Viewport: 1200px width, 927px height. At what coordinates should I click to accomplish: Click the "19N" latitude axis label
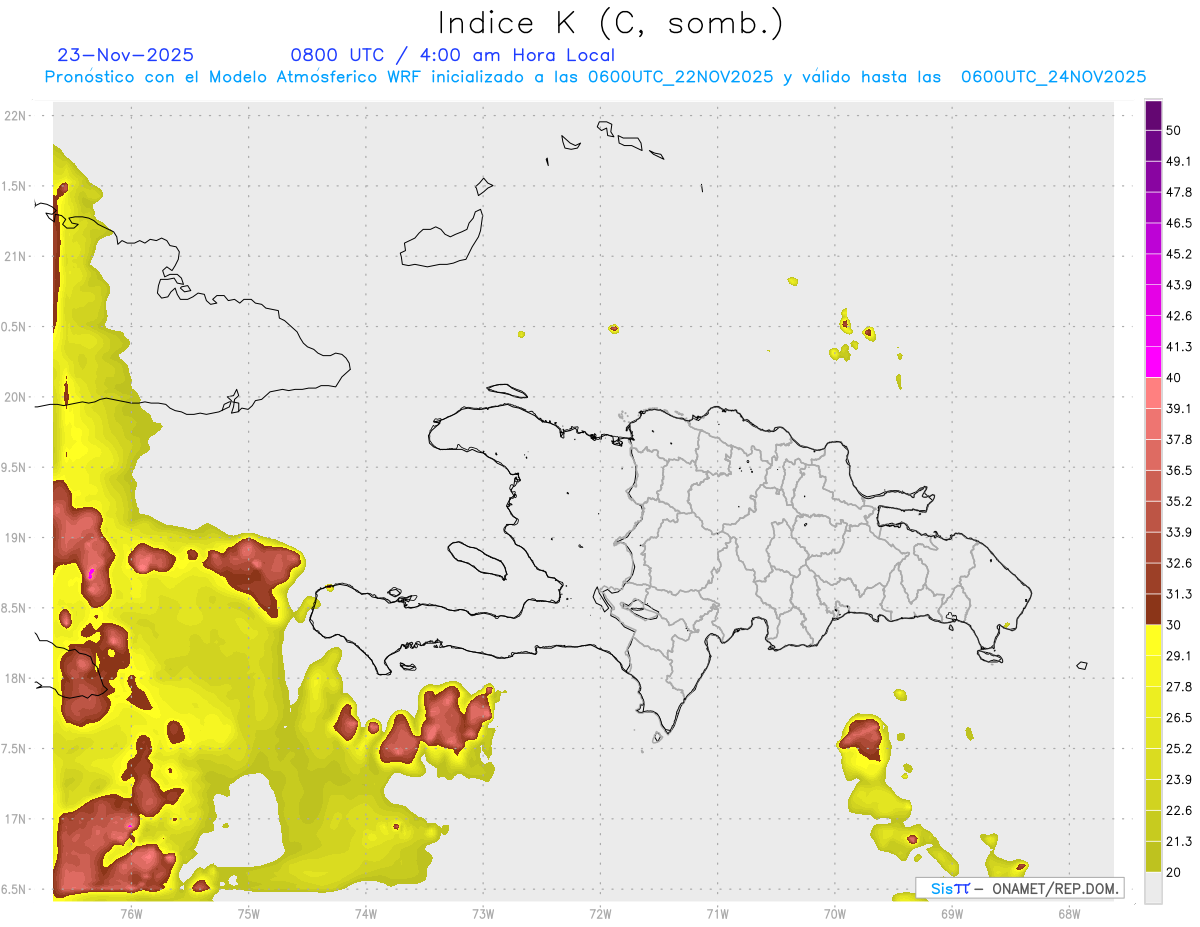[15, 538]
